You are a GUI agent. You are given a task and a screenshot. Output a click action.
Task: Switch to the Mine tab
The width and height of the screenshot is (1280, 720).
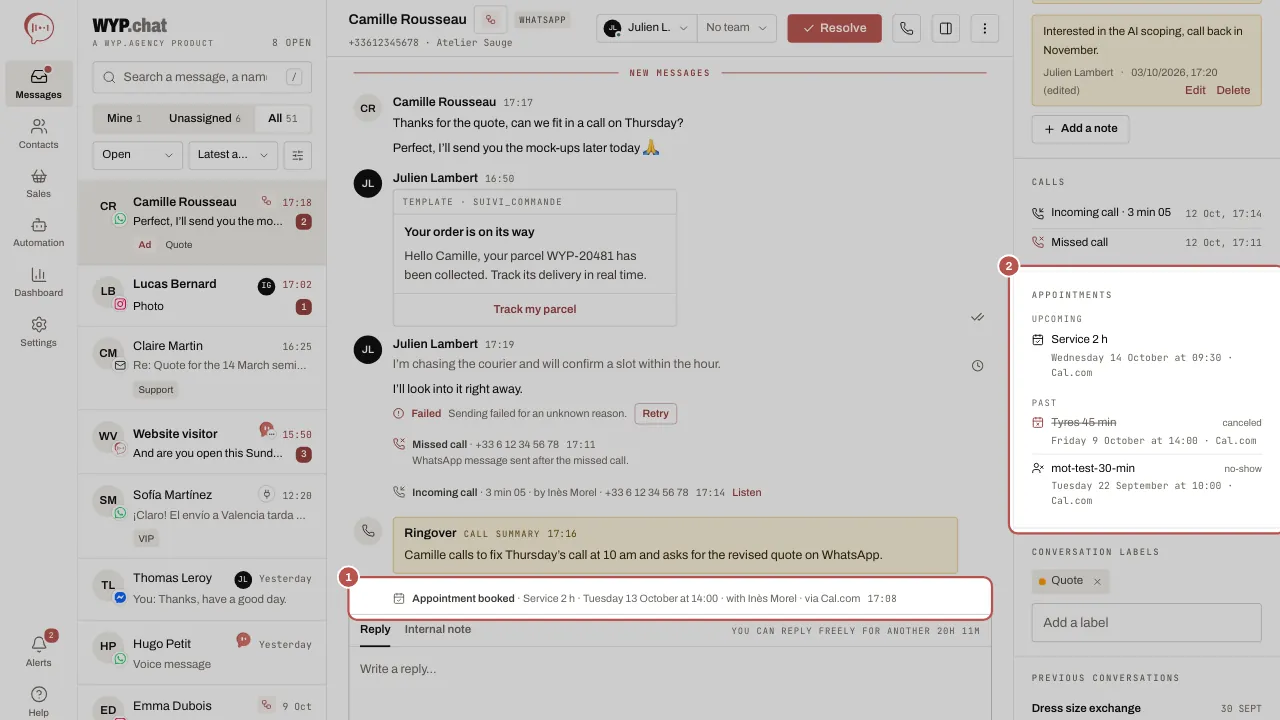pyautogui.click(x=124, y=118)
